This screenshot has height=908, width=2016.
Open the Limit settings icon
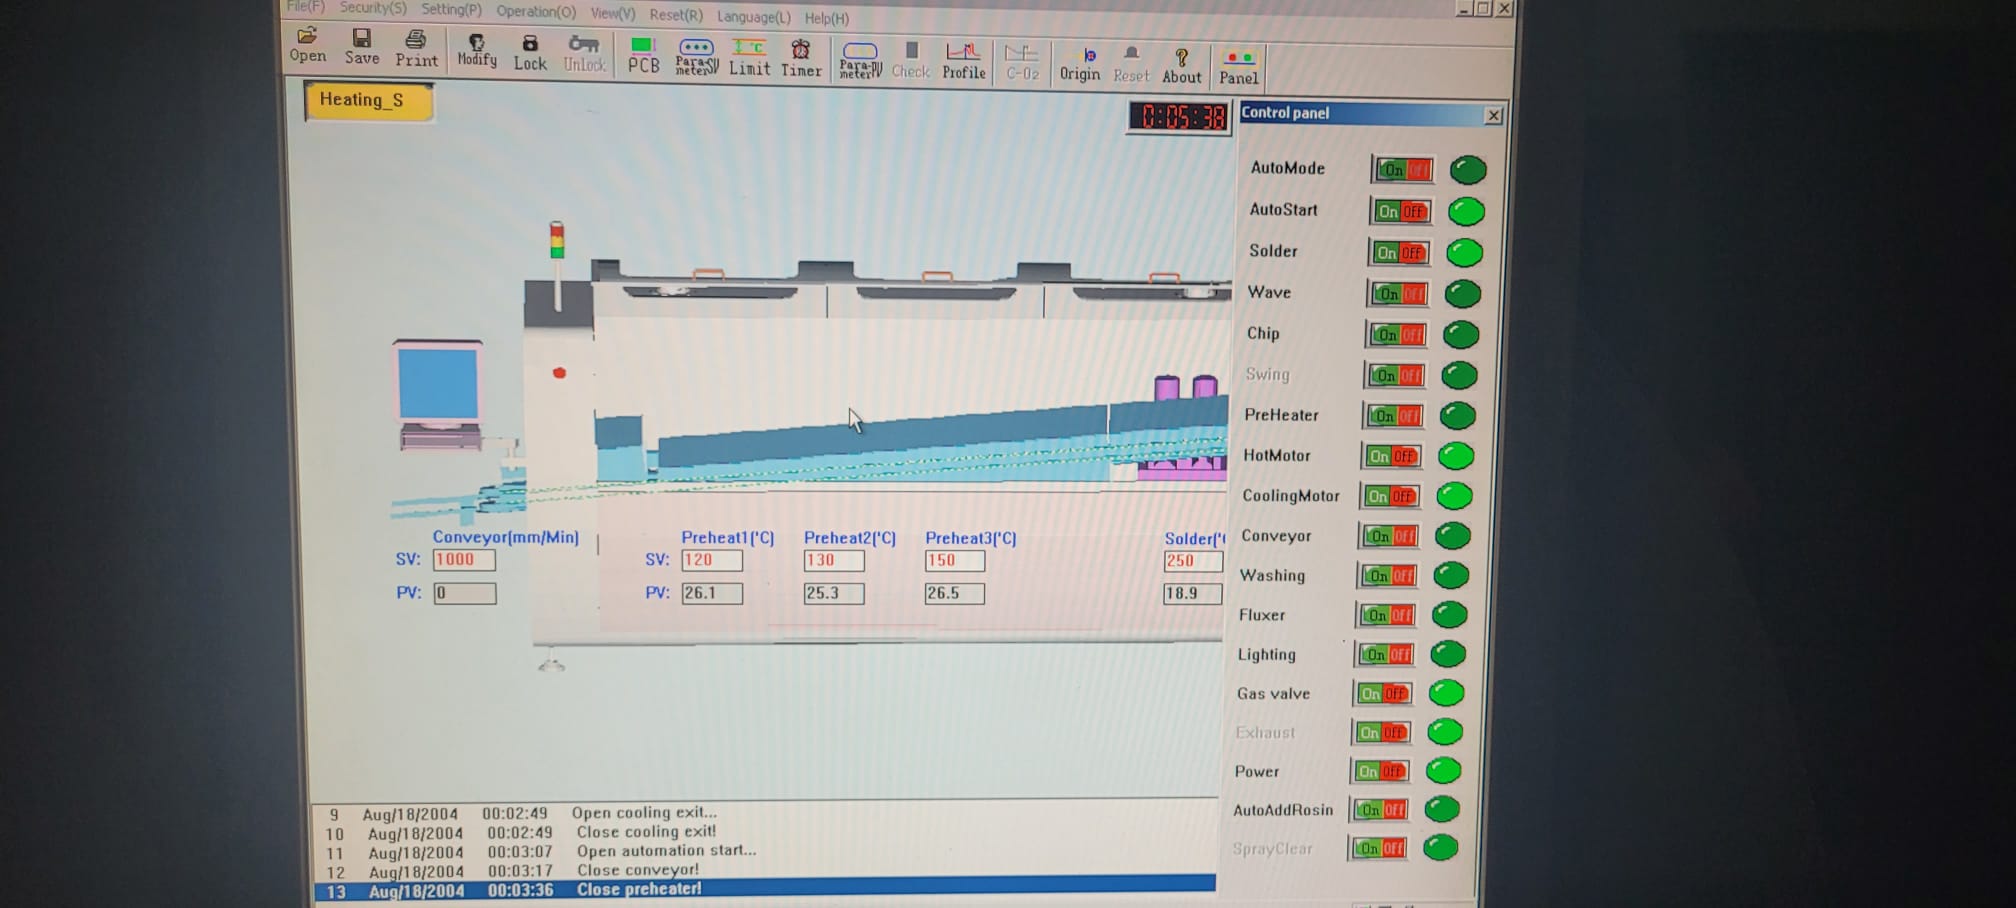coord(749,57)
